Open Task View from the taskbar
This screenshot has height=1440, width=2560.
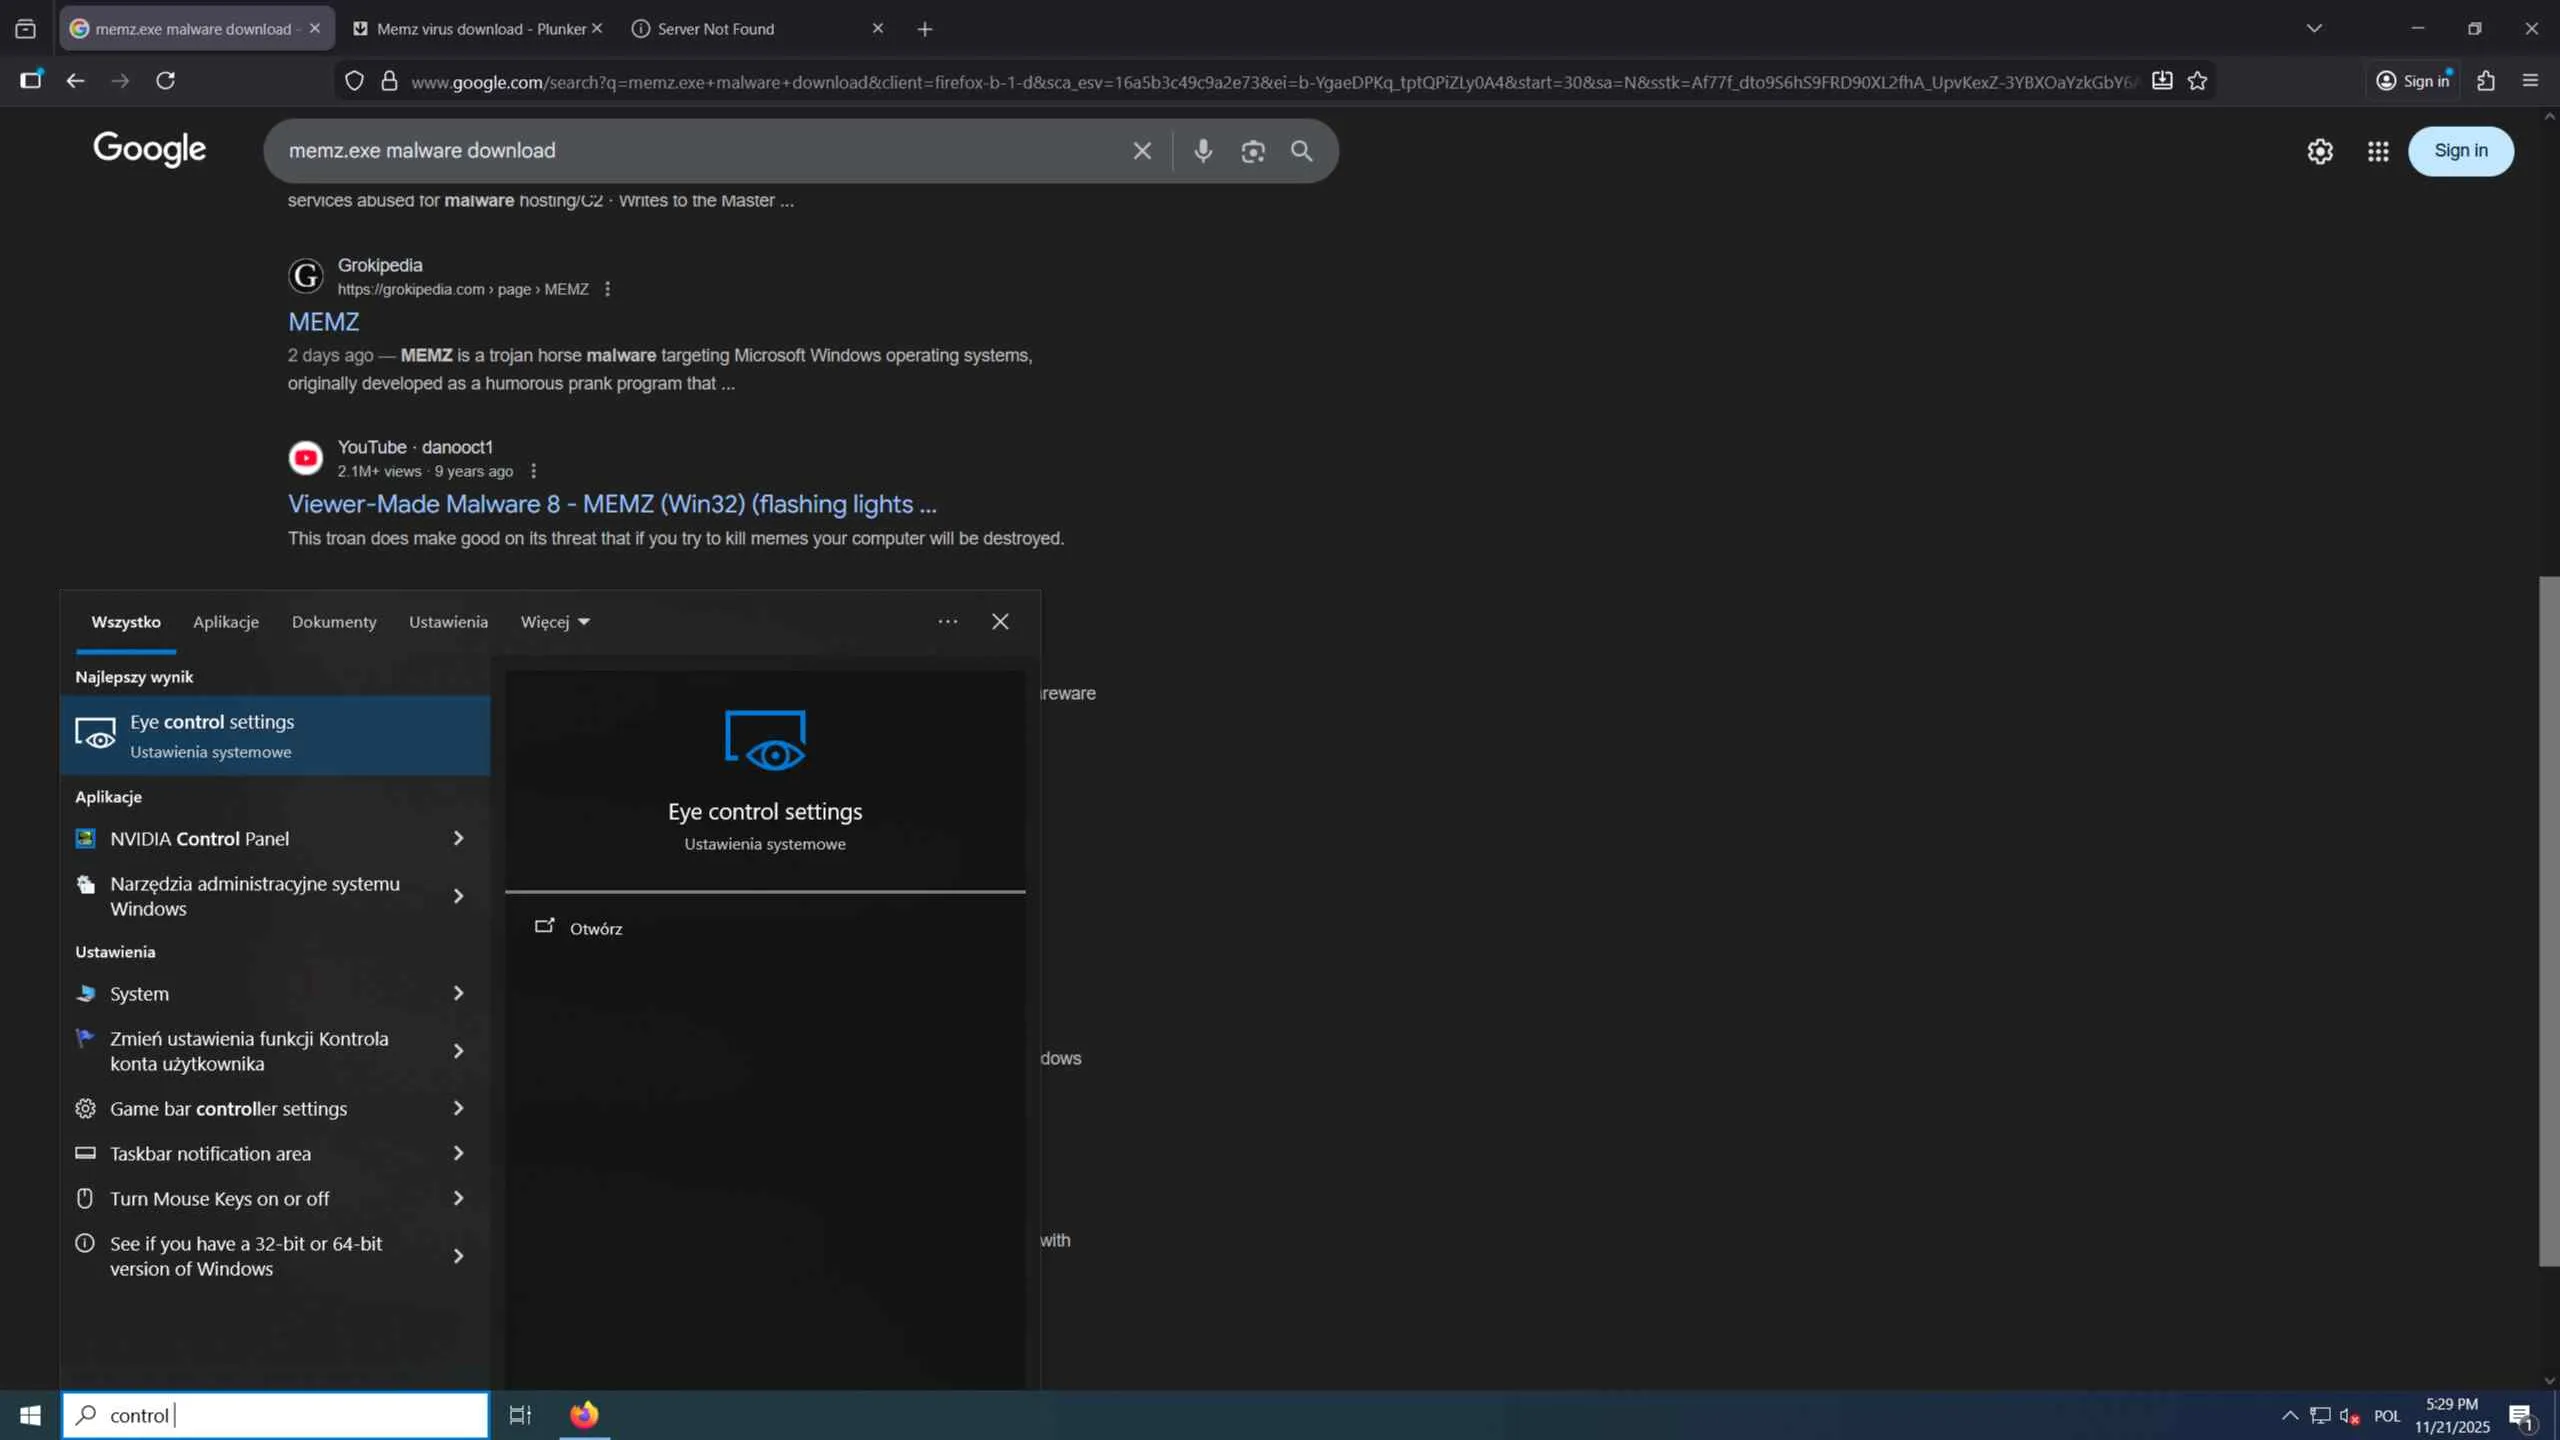pos(520,1415)
